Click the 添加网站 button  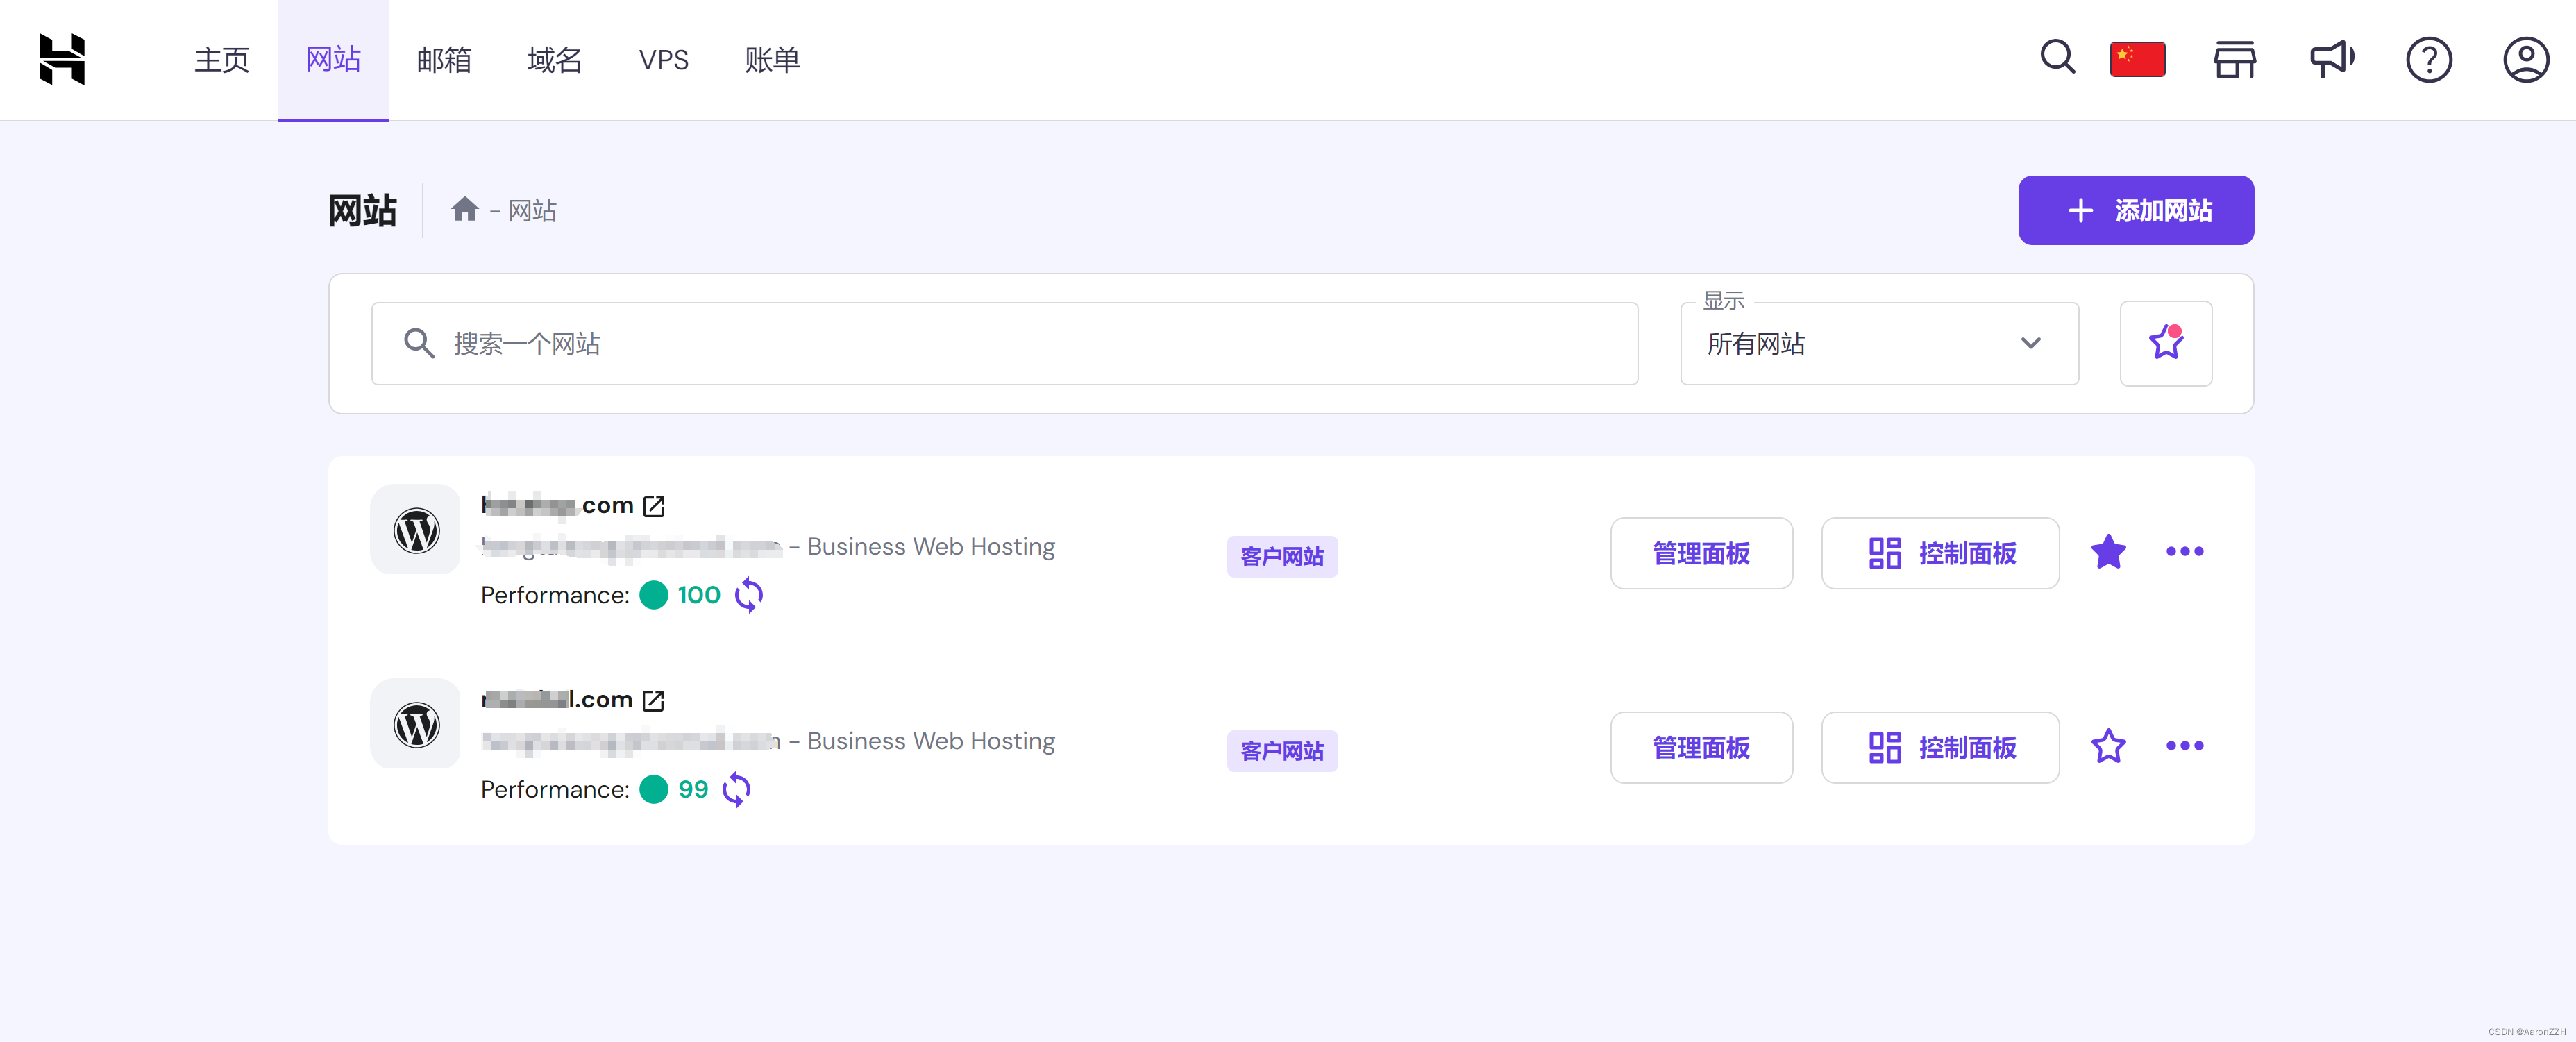click(x=2135, y=210)
